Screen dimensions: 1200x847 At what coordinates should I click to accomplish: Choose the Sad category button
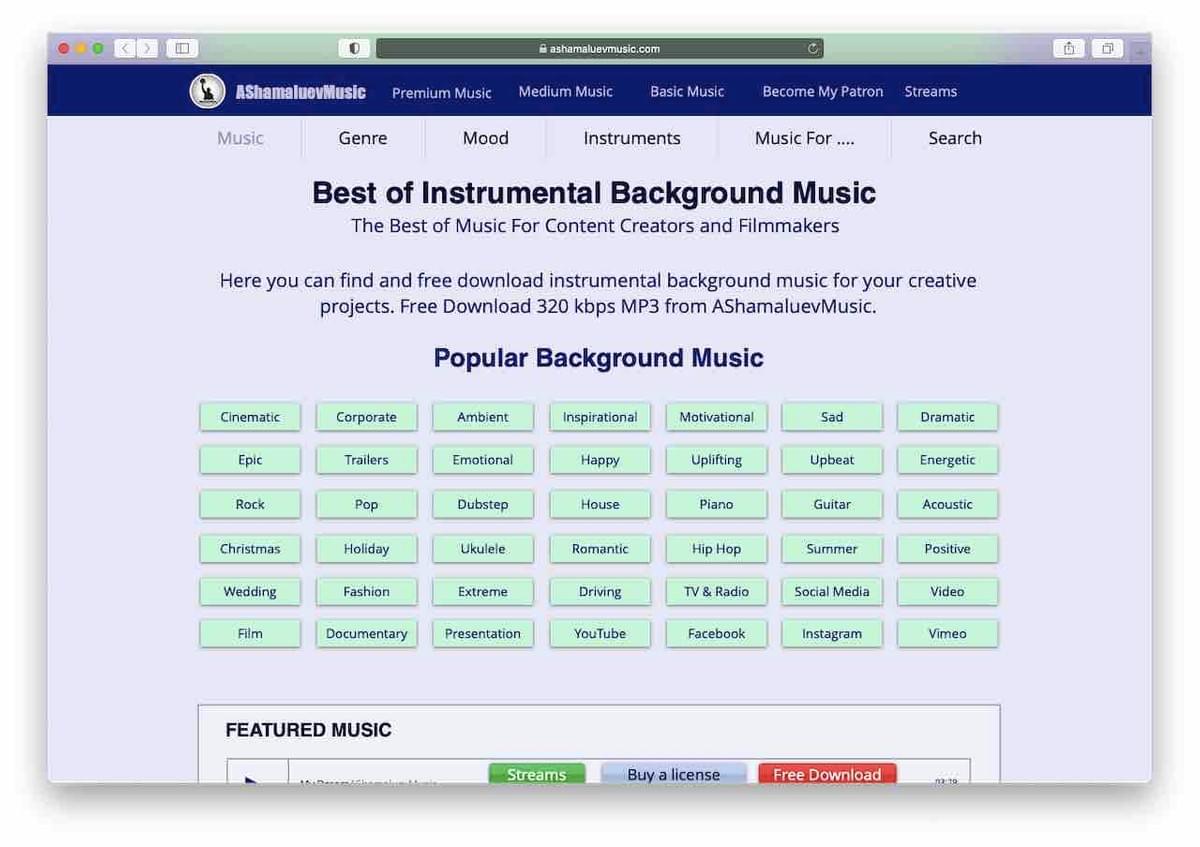(832, 417)
